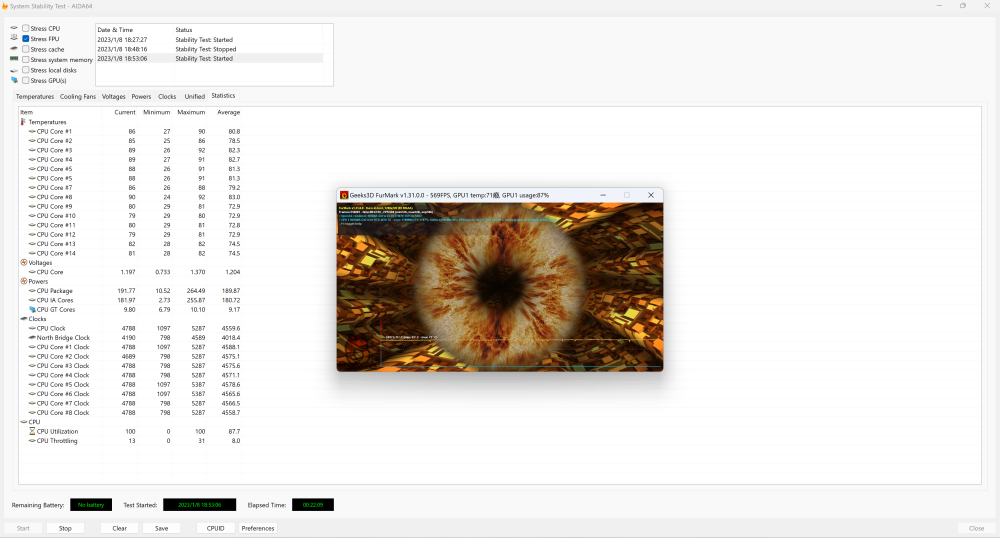Select the highlighted log entry at 18:53:06
This screenshot has height=538, width=1000.
click(x=210, y=59)
